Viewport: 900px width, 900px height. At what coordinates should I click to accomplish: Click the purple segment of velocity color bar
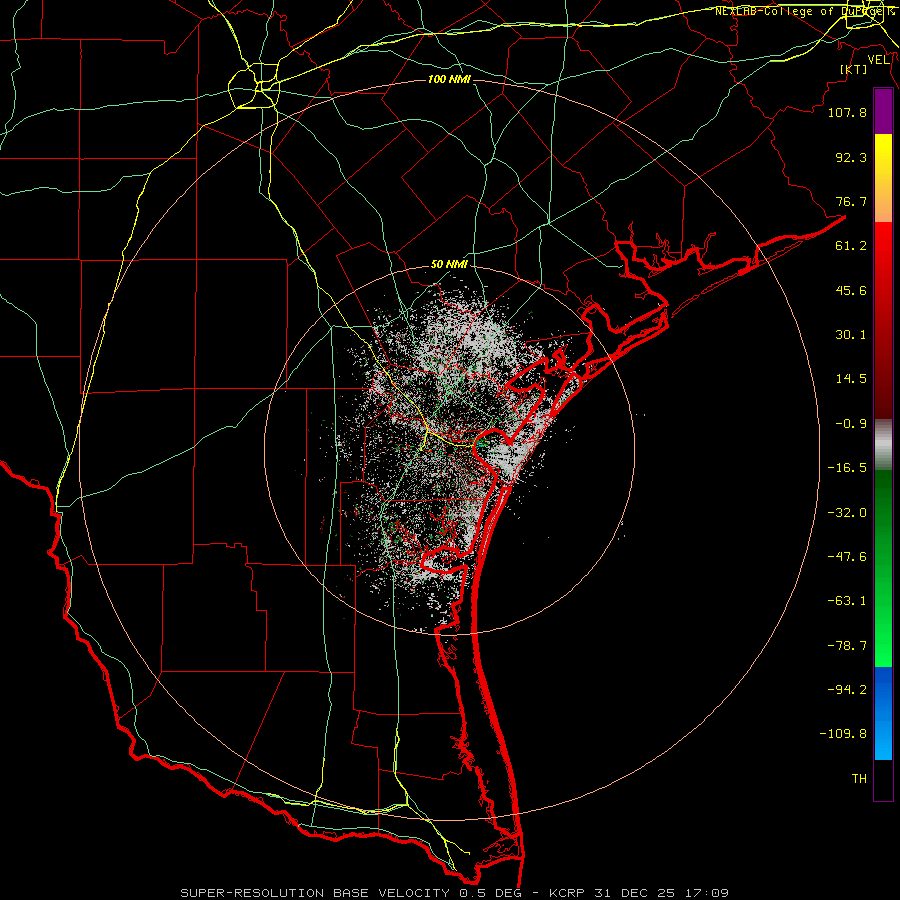[883, 111]
